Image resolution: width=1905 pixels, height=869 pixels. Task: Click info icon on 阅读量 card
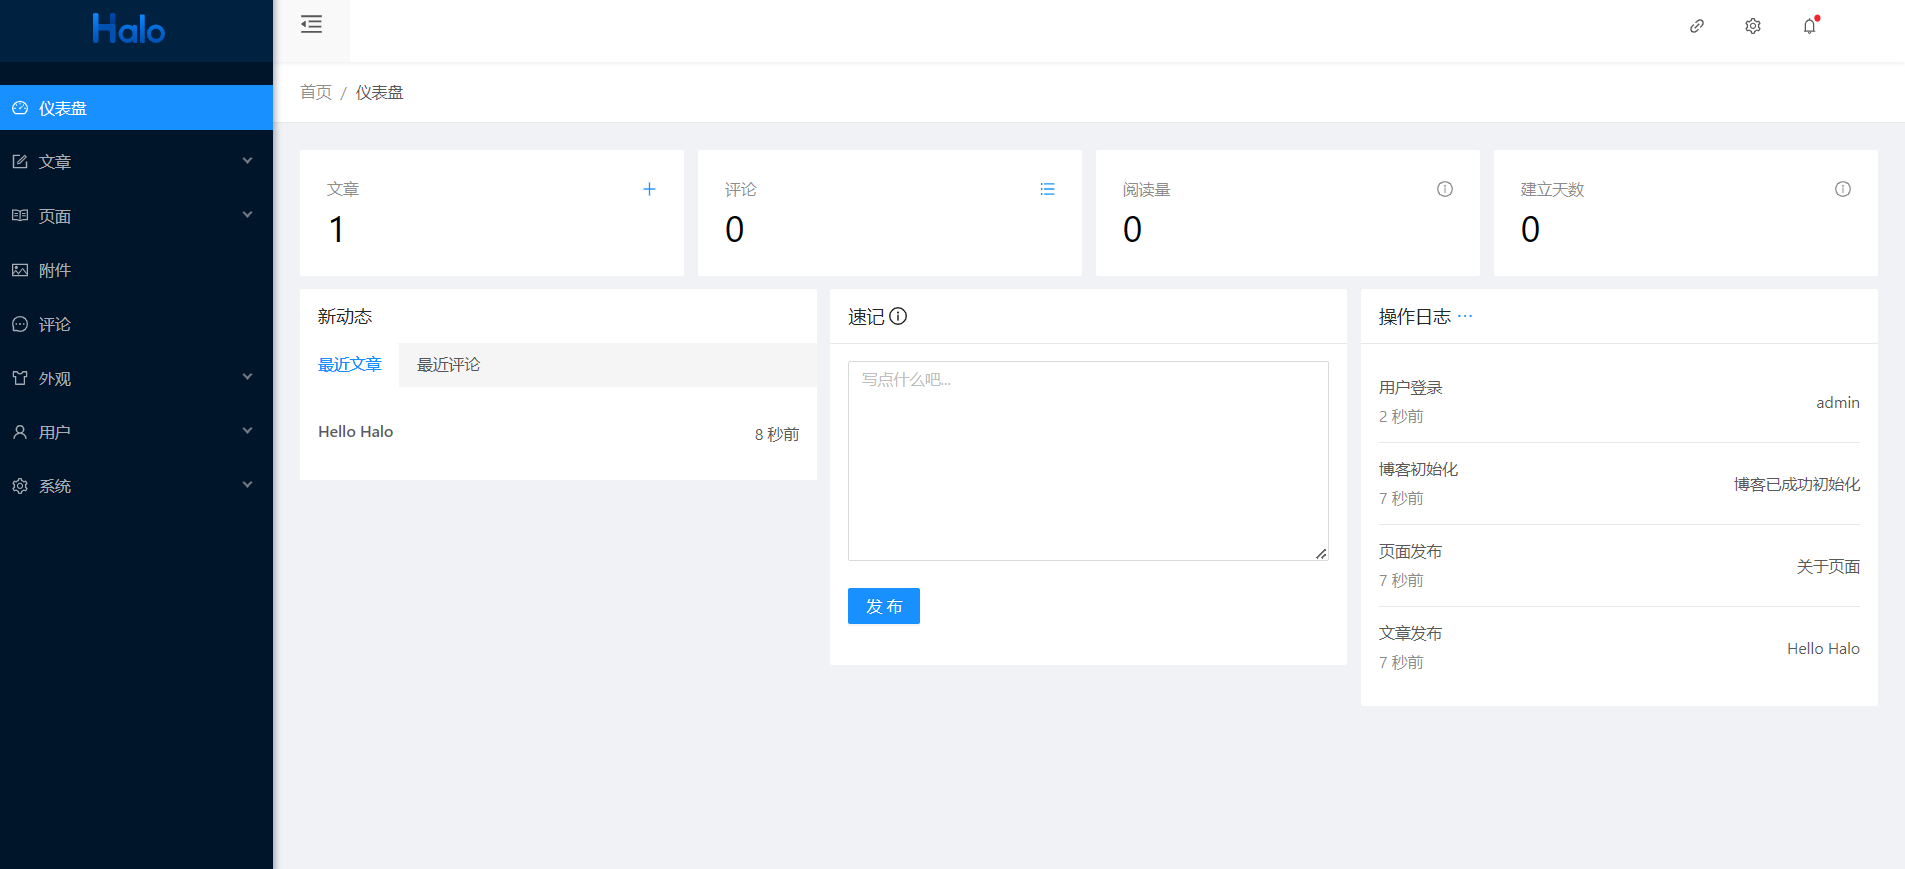[1445, 189]
